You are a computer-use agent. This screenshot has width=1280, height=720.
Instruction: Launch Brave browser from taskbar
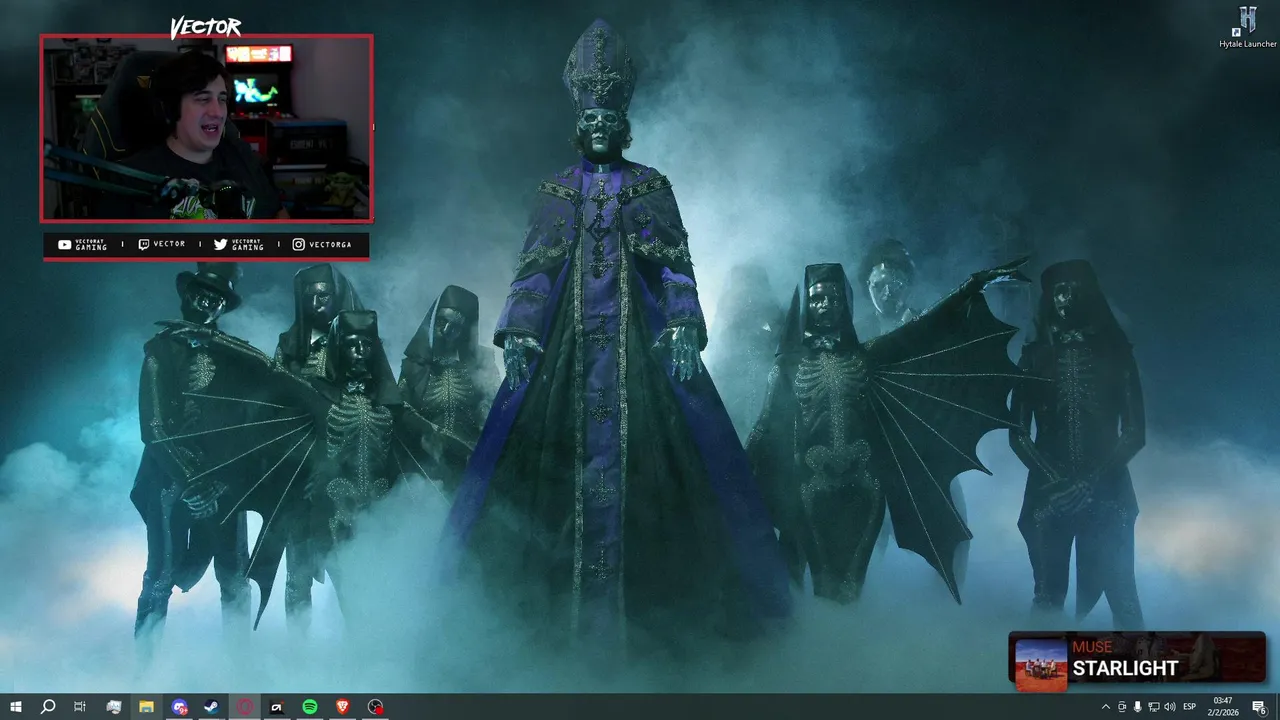(343, 707)
